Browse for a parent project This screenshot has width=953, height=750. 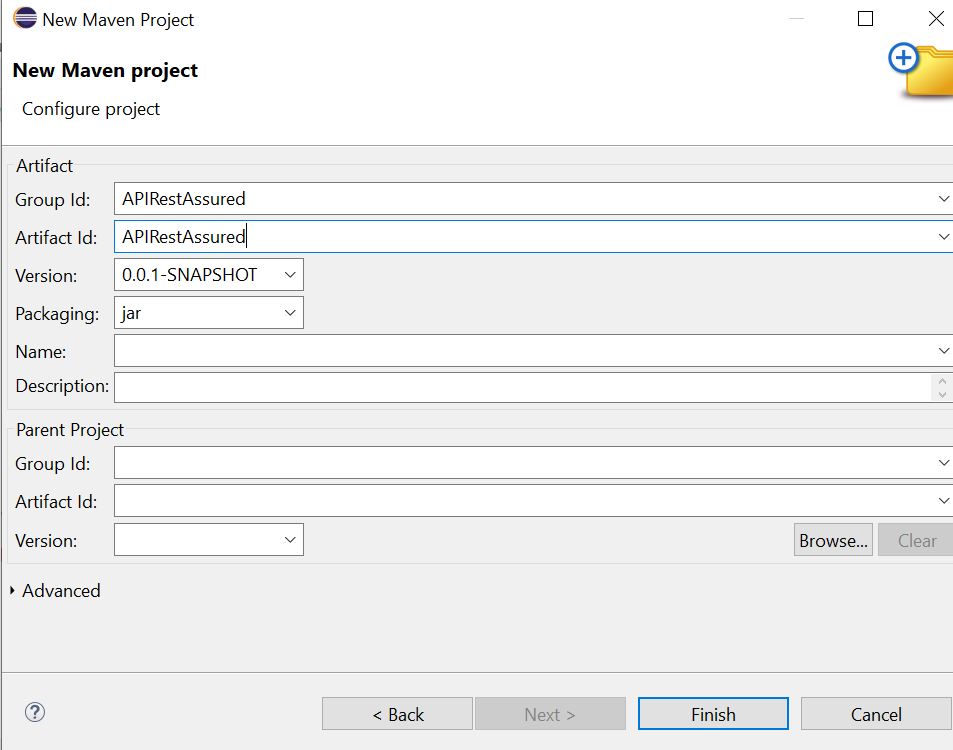point(833,539)
